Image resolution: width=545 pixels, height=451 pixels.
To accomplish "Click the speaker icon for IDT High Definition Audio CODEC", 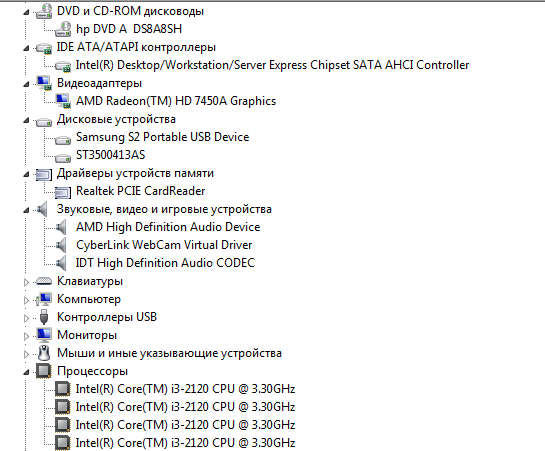I will click(x=61, y=263).
